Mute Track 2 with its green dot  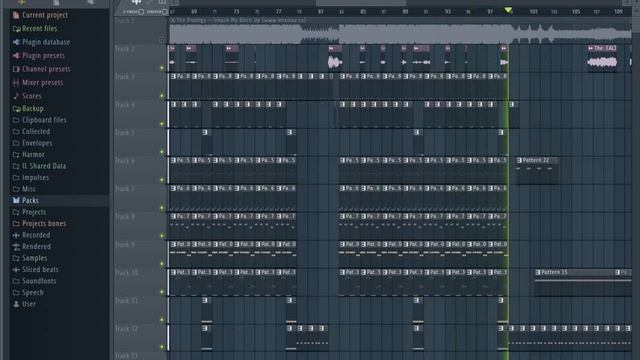tap(162, 68)
